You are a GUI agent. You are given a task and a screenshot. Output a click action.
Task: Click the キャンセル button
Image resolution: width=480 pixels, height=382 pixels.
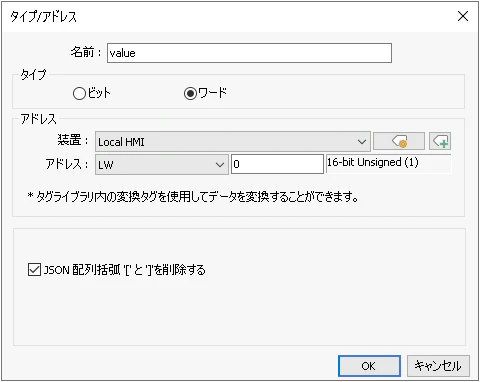tap(438, 366)
